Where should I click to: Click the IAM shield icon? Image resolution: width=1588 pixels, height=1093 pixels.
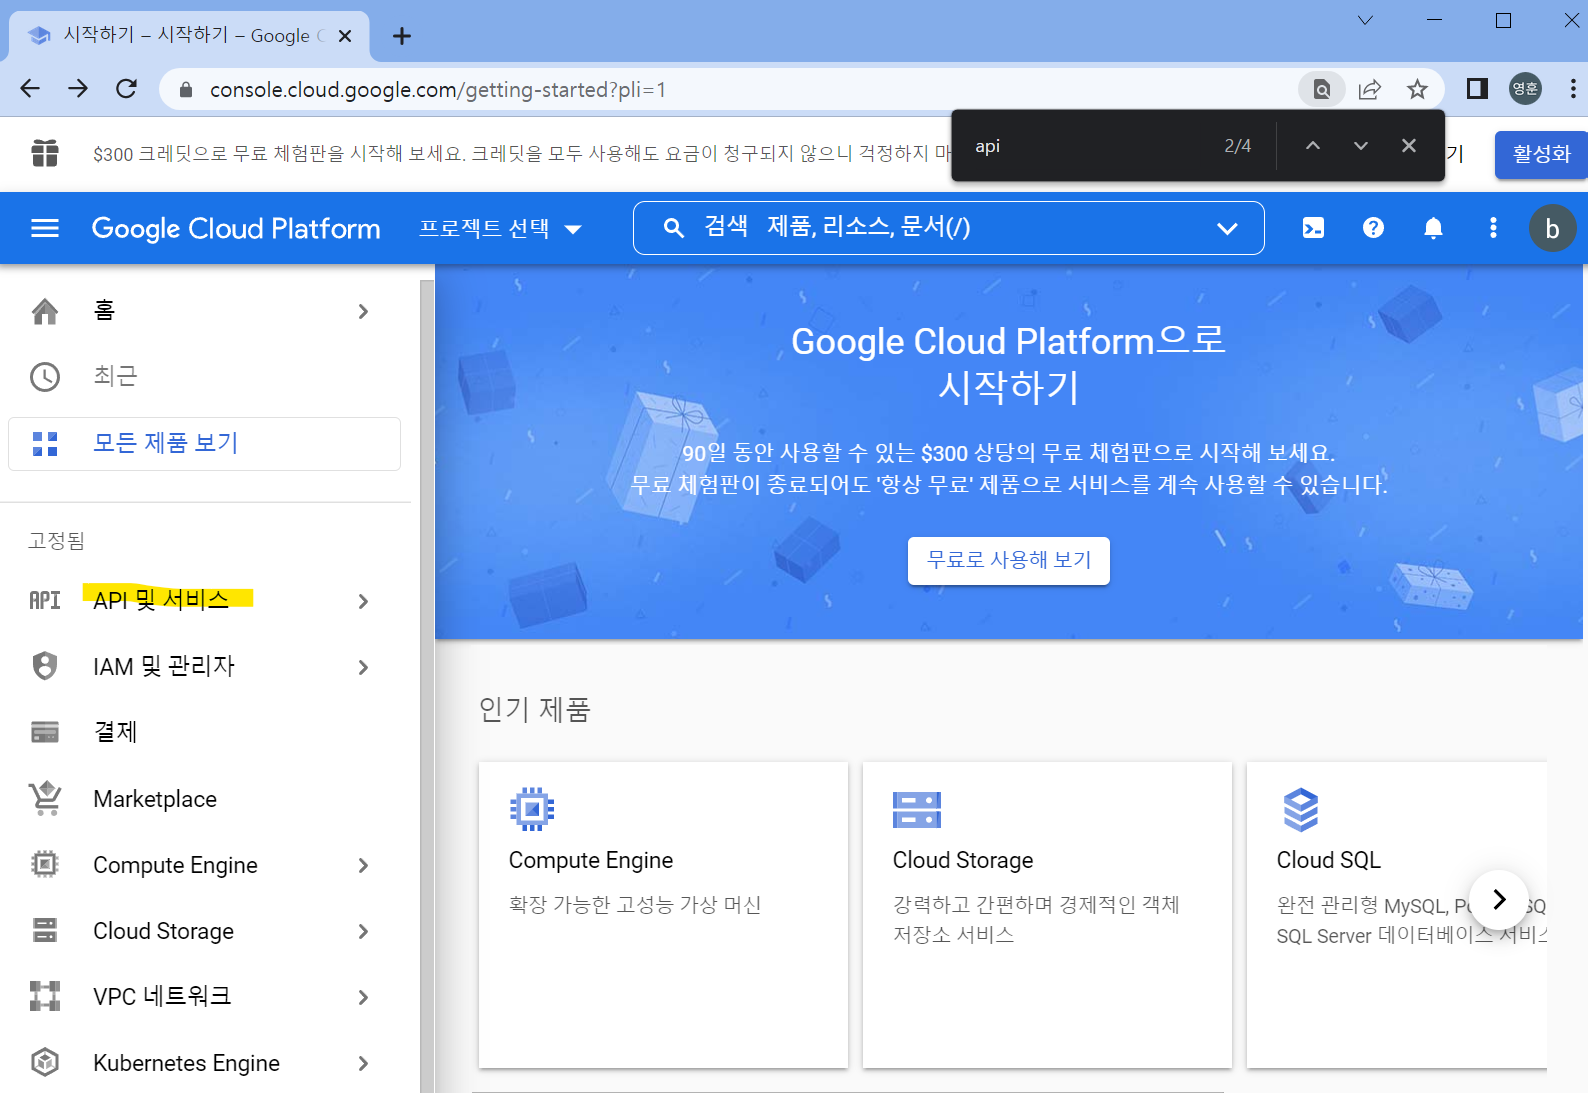(x=45, y=666)
